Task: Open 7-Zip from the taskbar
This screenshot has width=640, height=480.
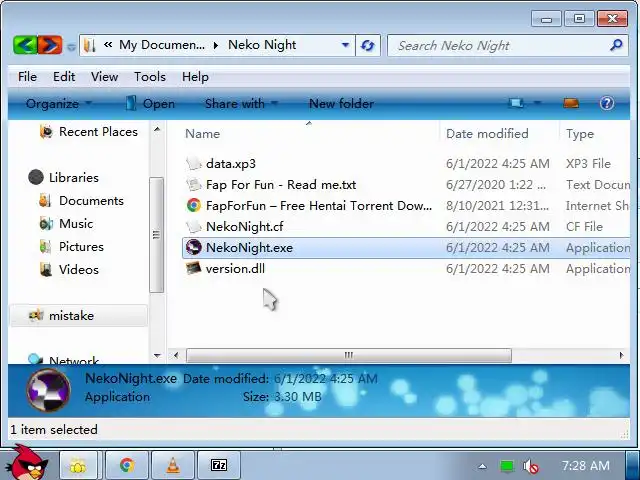Action: pyautogui.click(x=219, y=465)
